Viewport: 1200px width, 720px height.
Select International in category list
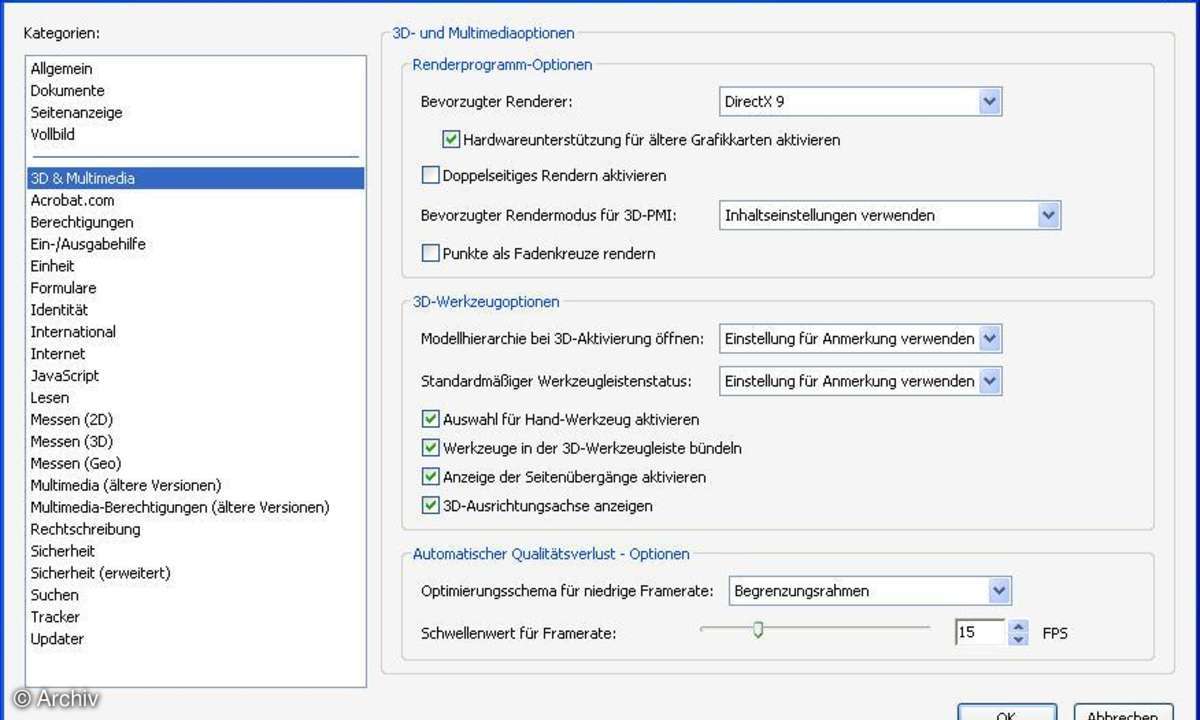pos(195,332)
